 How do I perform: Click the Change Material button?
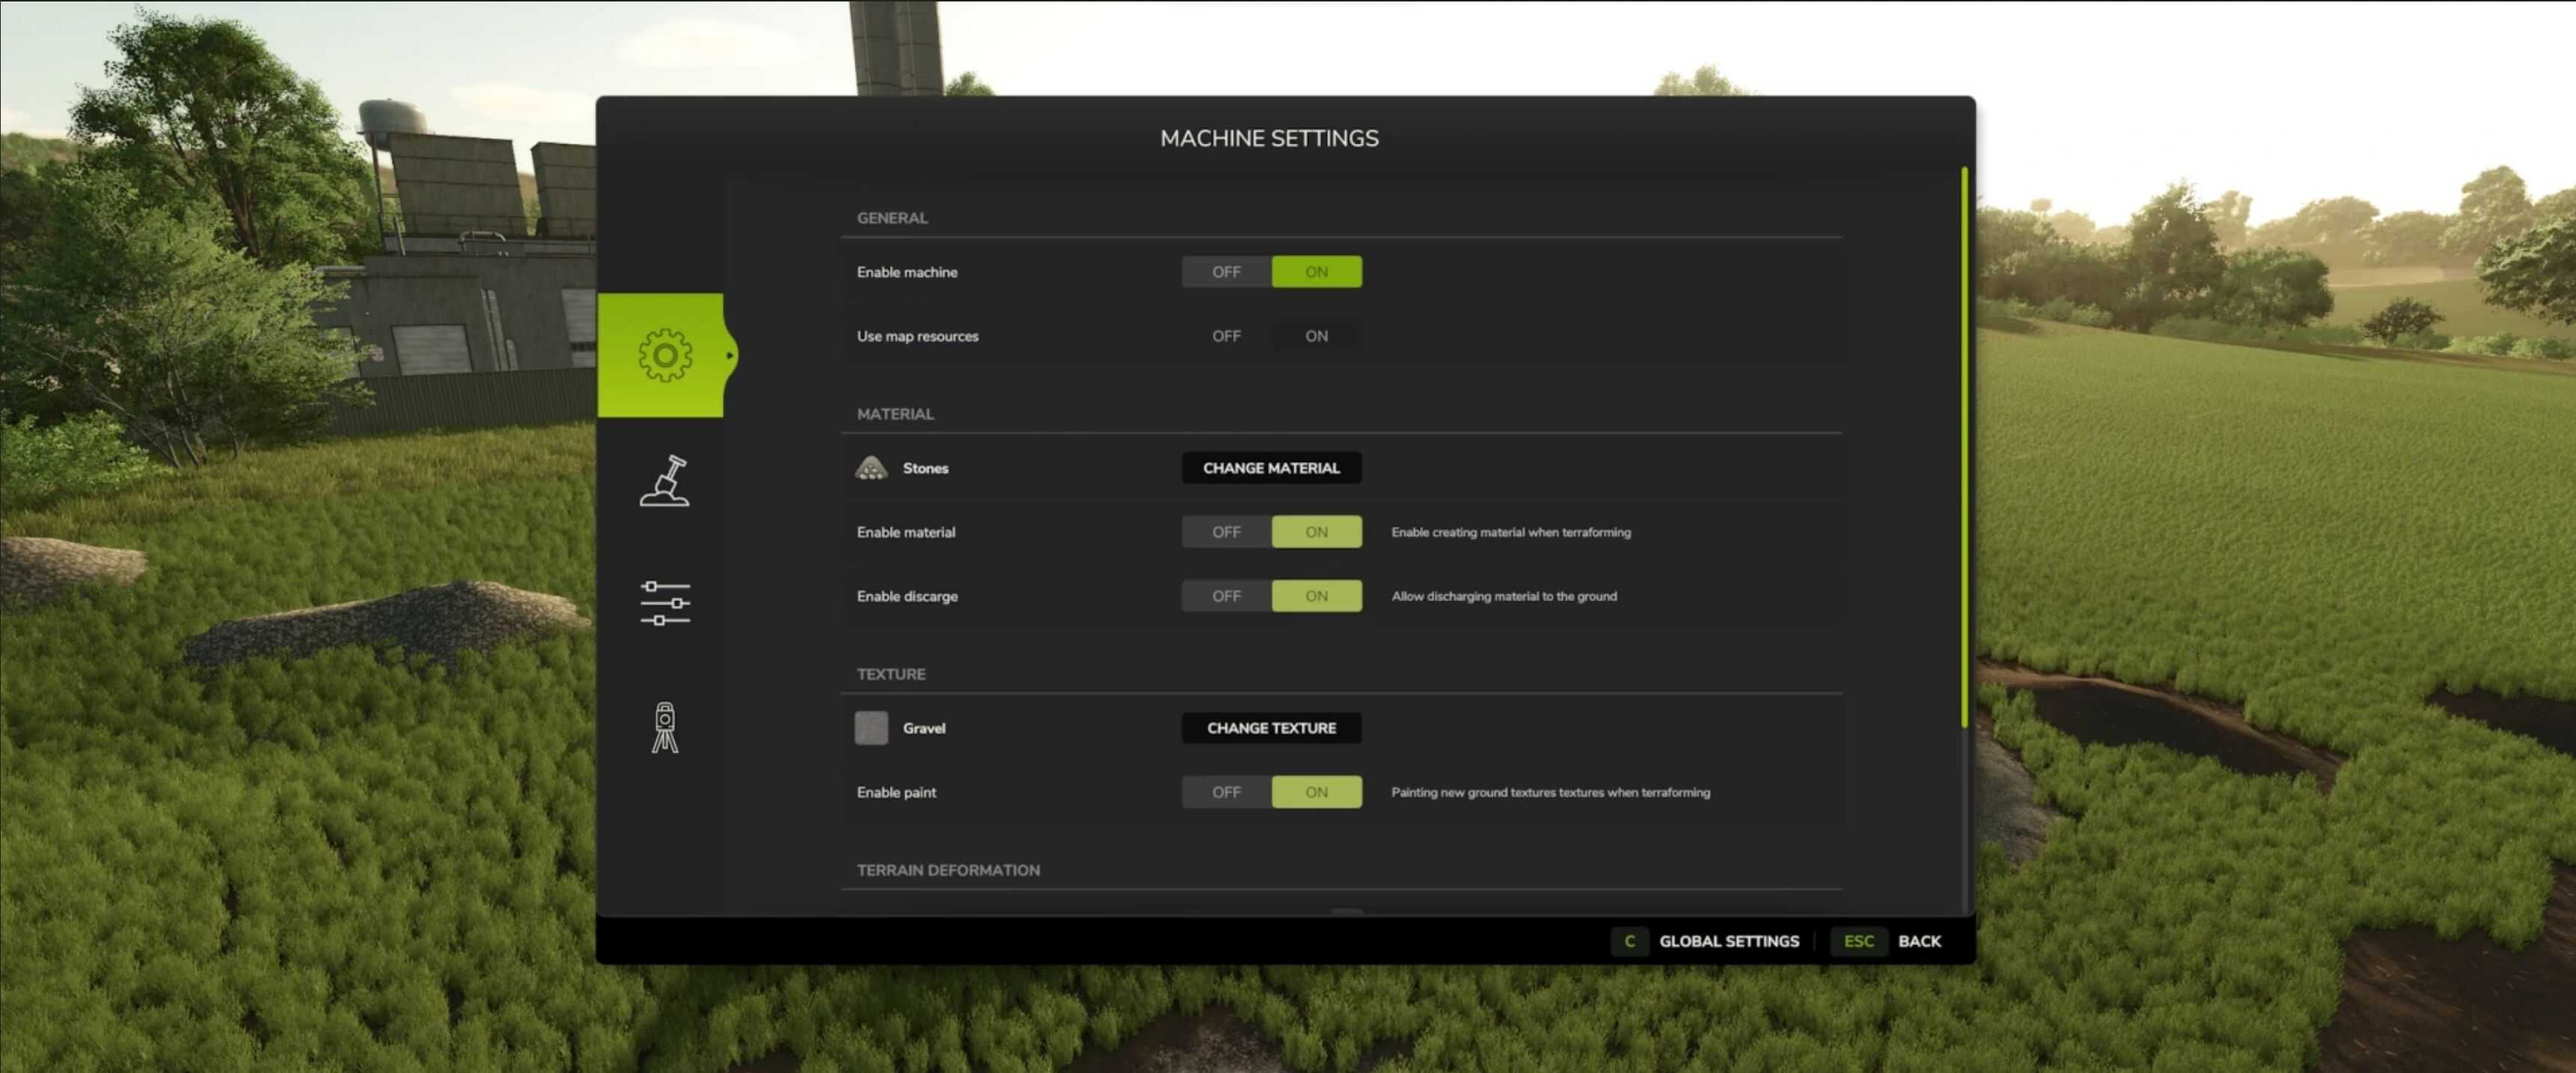pos(1271,468)
